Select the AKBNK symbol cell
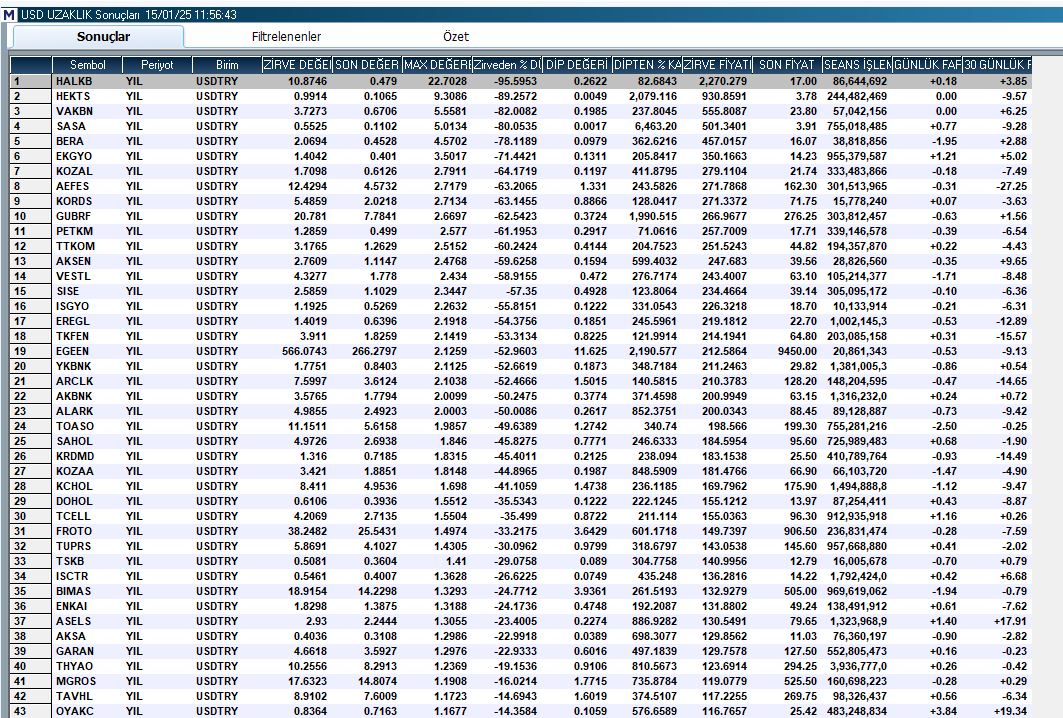 87,396
